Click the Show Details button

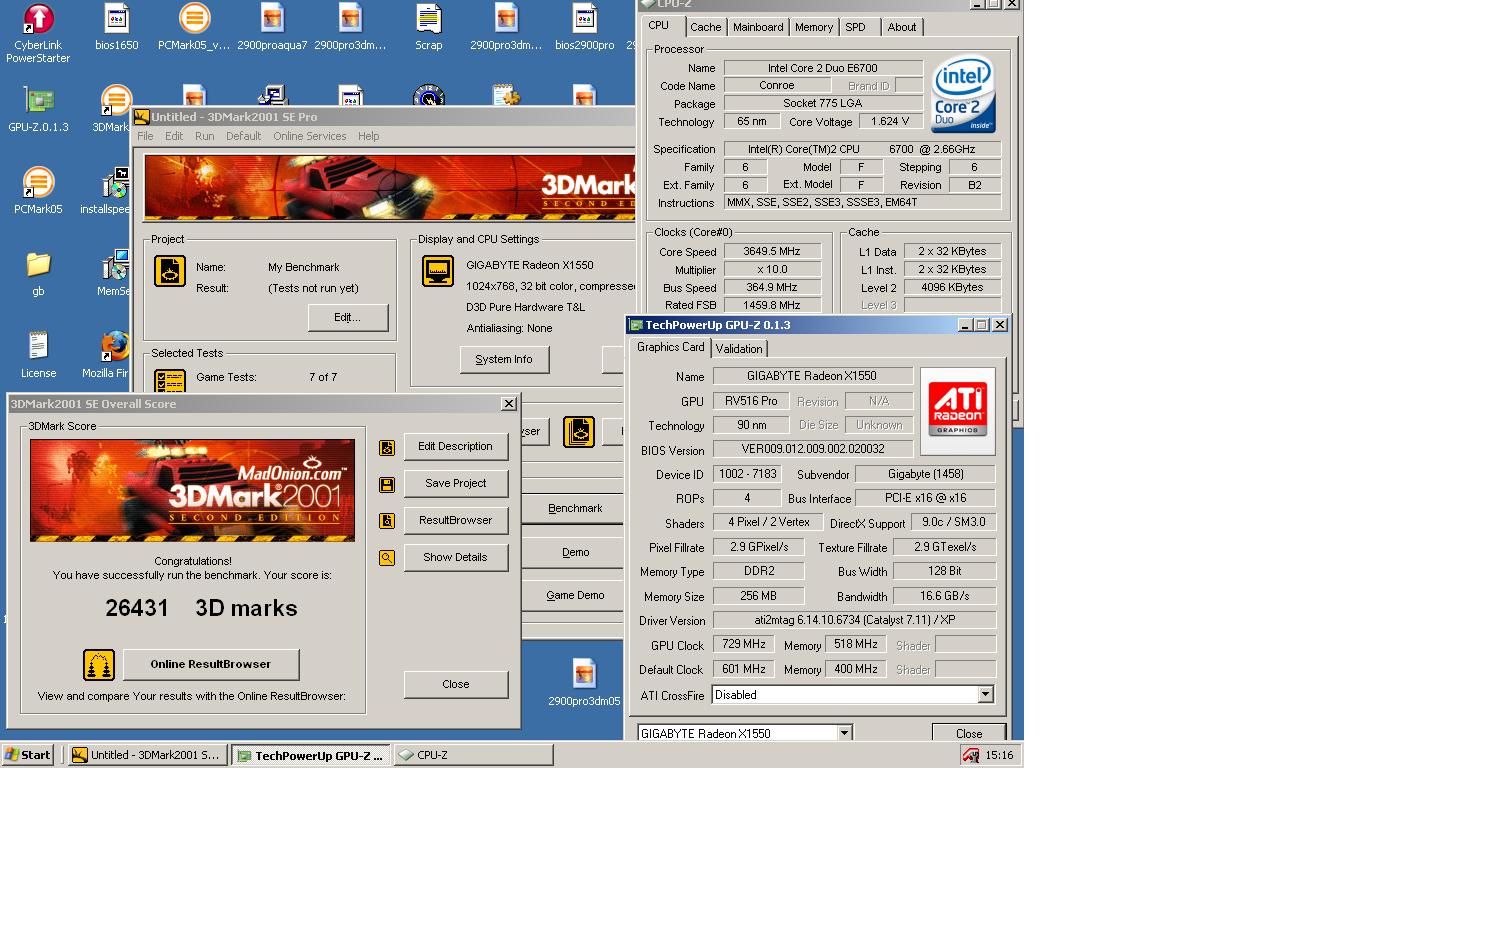pos(456,558)
